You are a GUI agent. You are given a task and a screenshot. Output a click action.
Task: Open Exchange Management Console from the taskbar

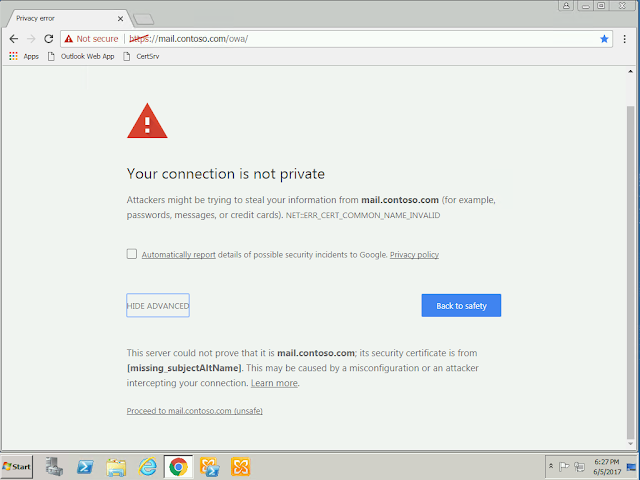[x=240, y=467]
